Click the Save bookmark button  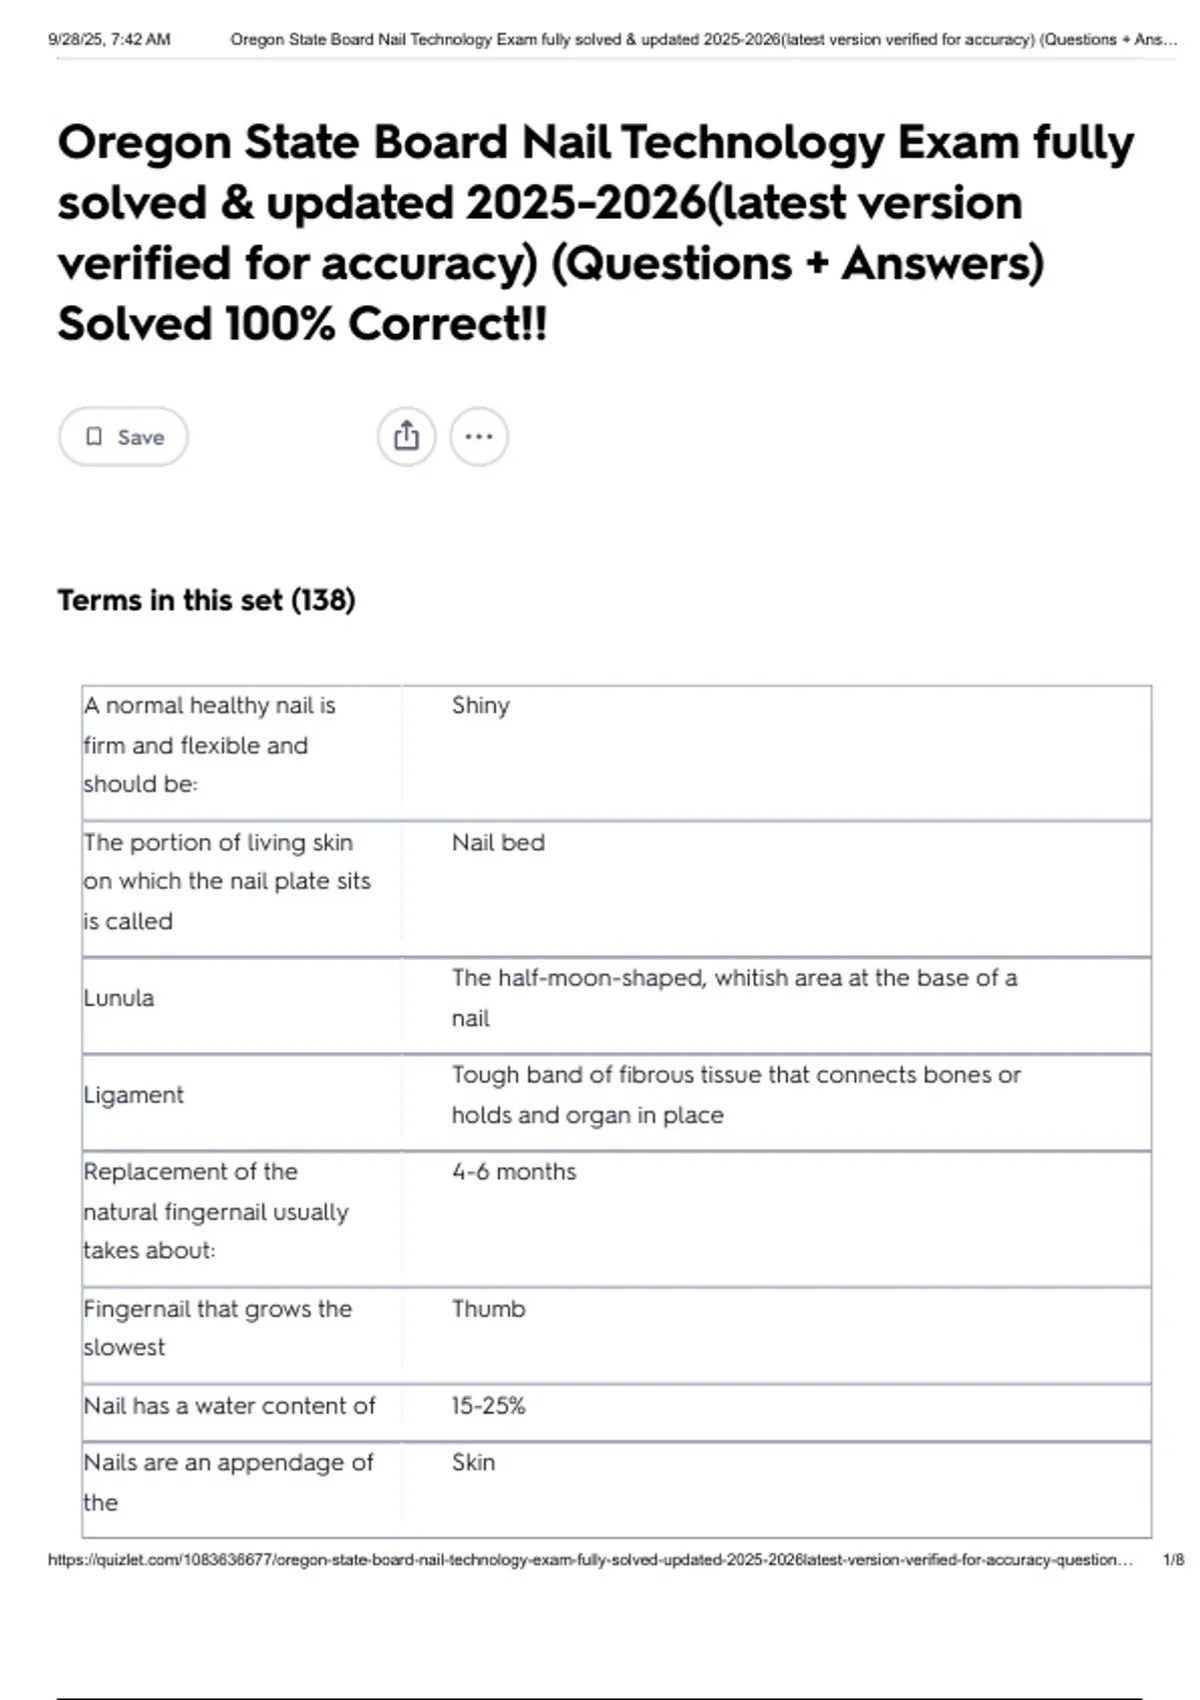(123, 436)
